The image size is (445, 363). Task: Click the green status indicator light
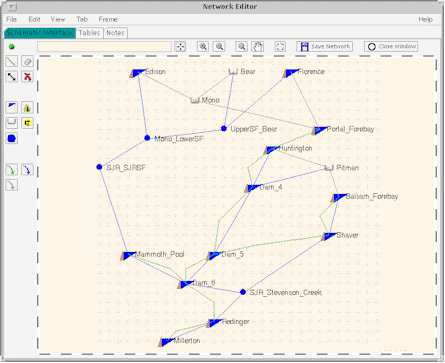point(12,47)
